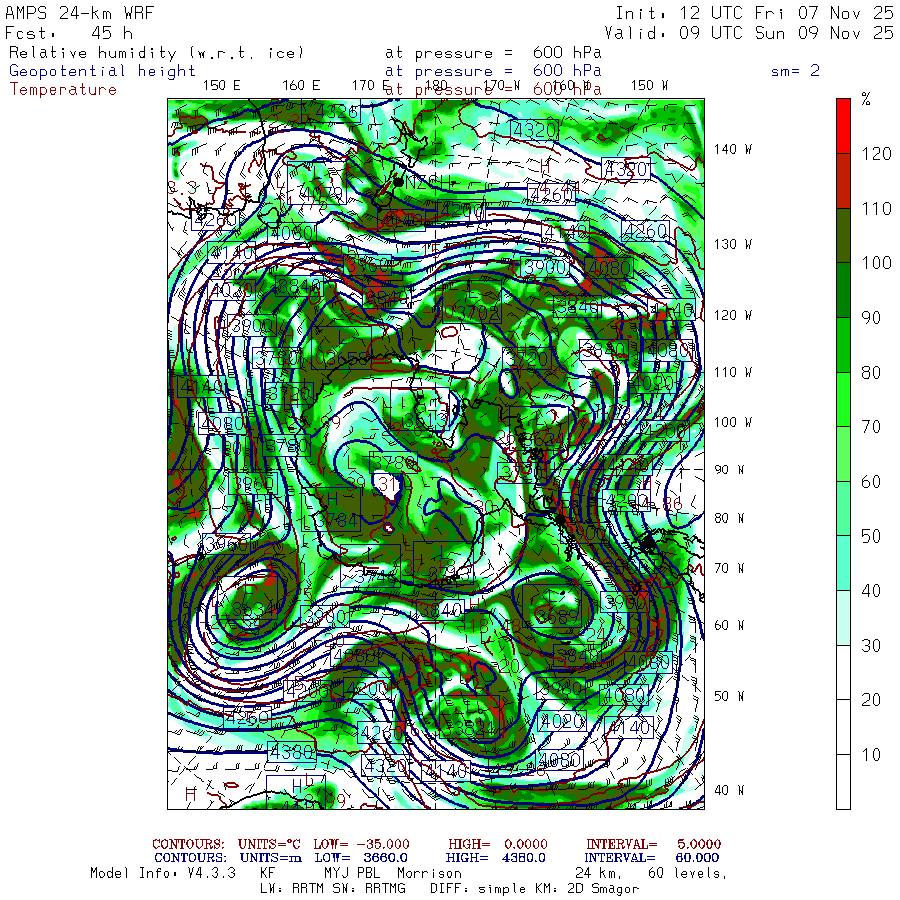Click the '140 W' longitude label

(x=733, y=150)
